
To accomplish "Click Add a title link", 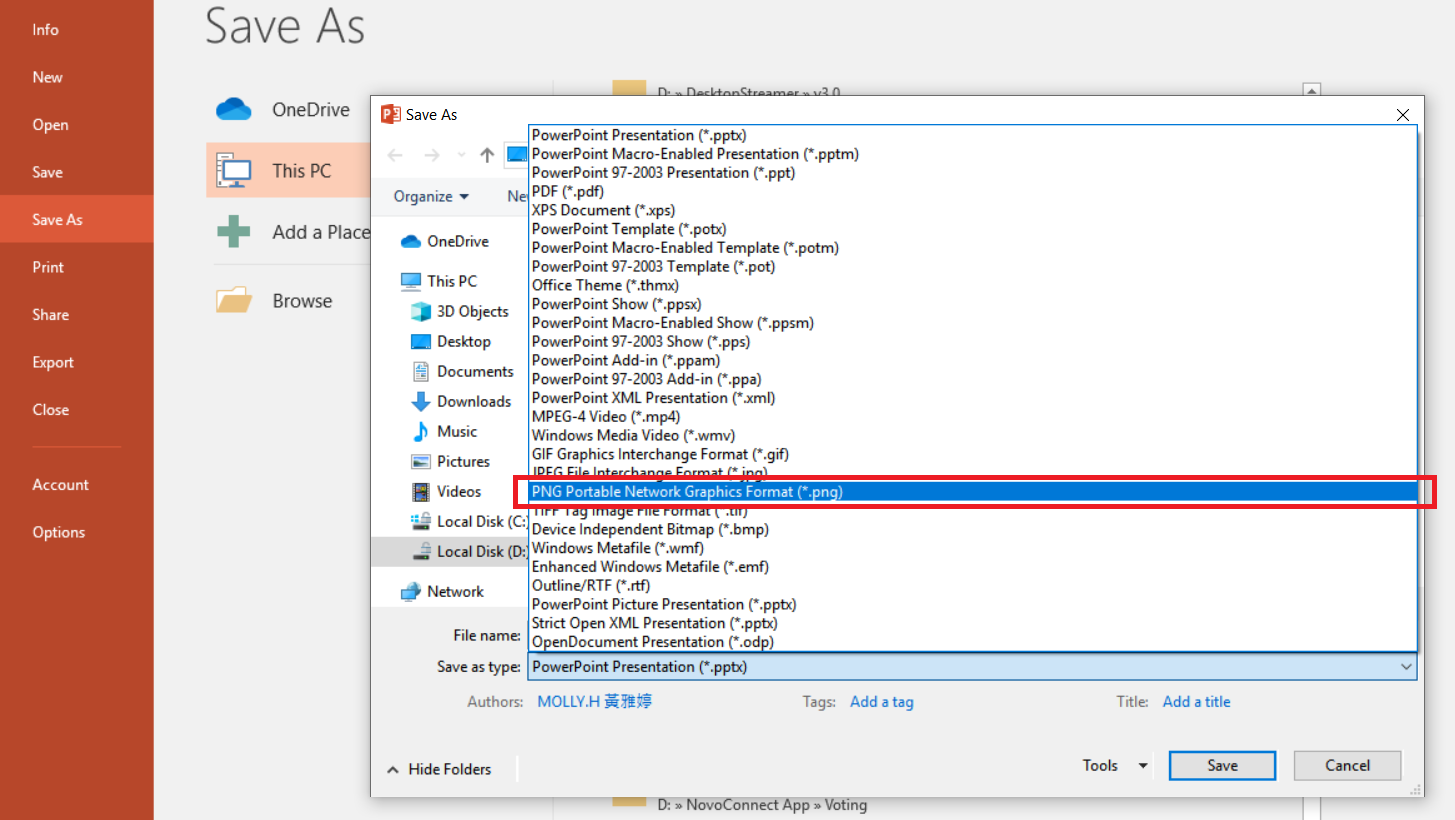I will point(1196,702).
